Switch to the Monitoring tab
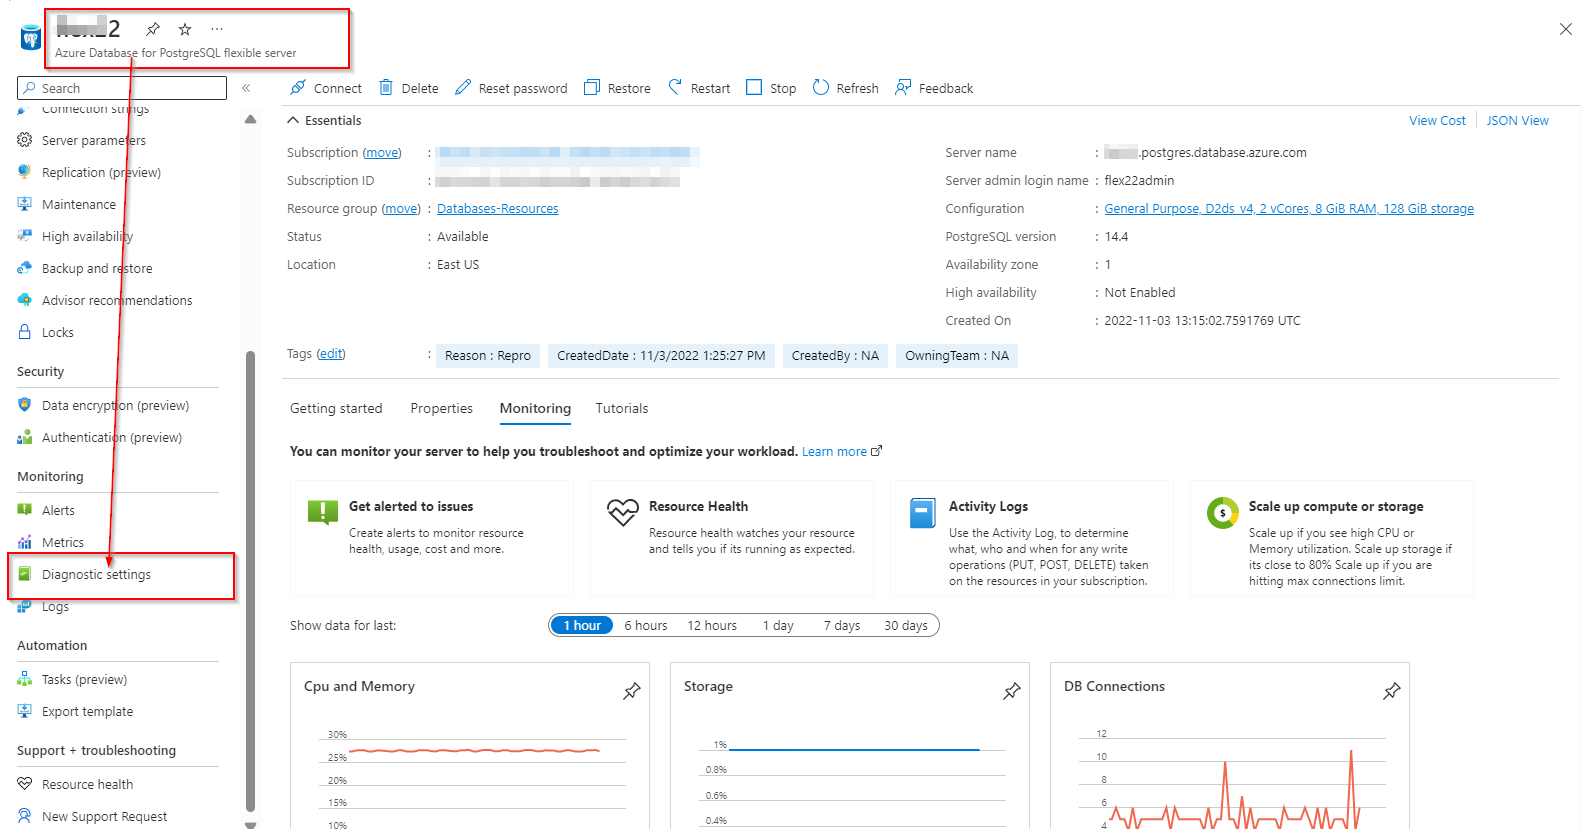Screen dimensions: 1582x829 (x=535, y=408)
